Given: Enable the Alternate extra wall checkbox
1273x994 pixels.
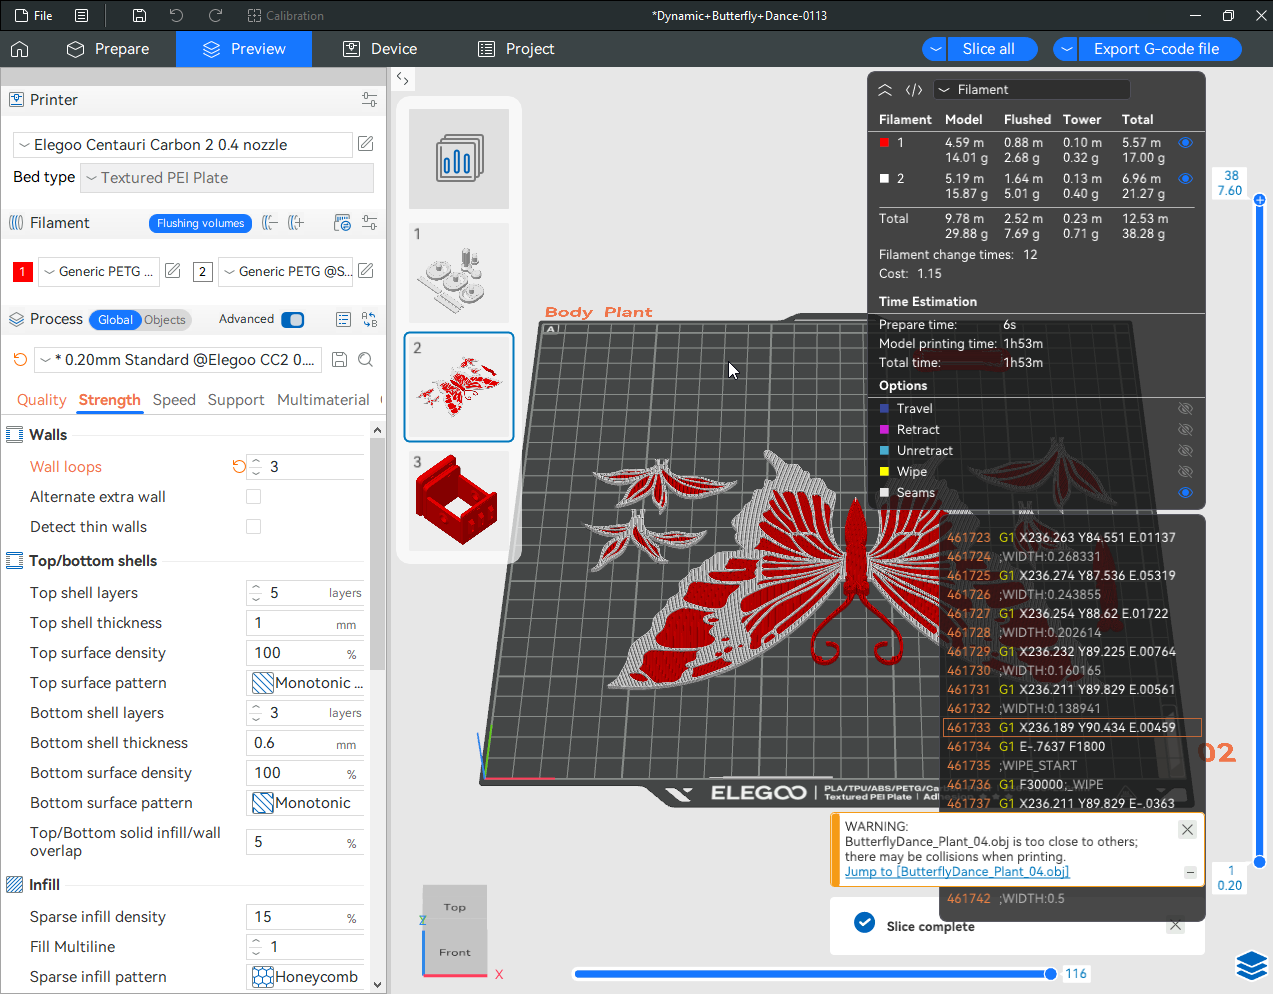Looking at the screenshot, I should pyautogui.click(x=254, y=497).
